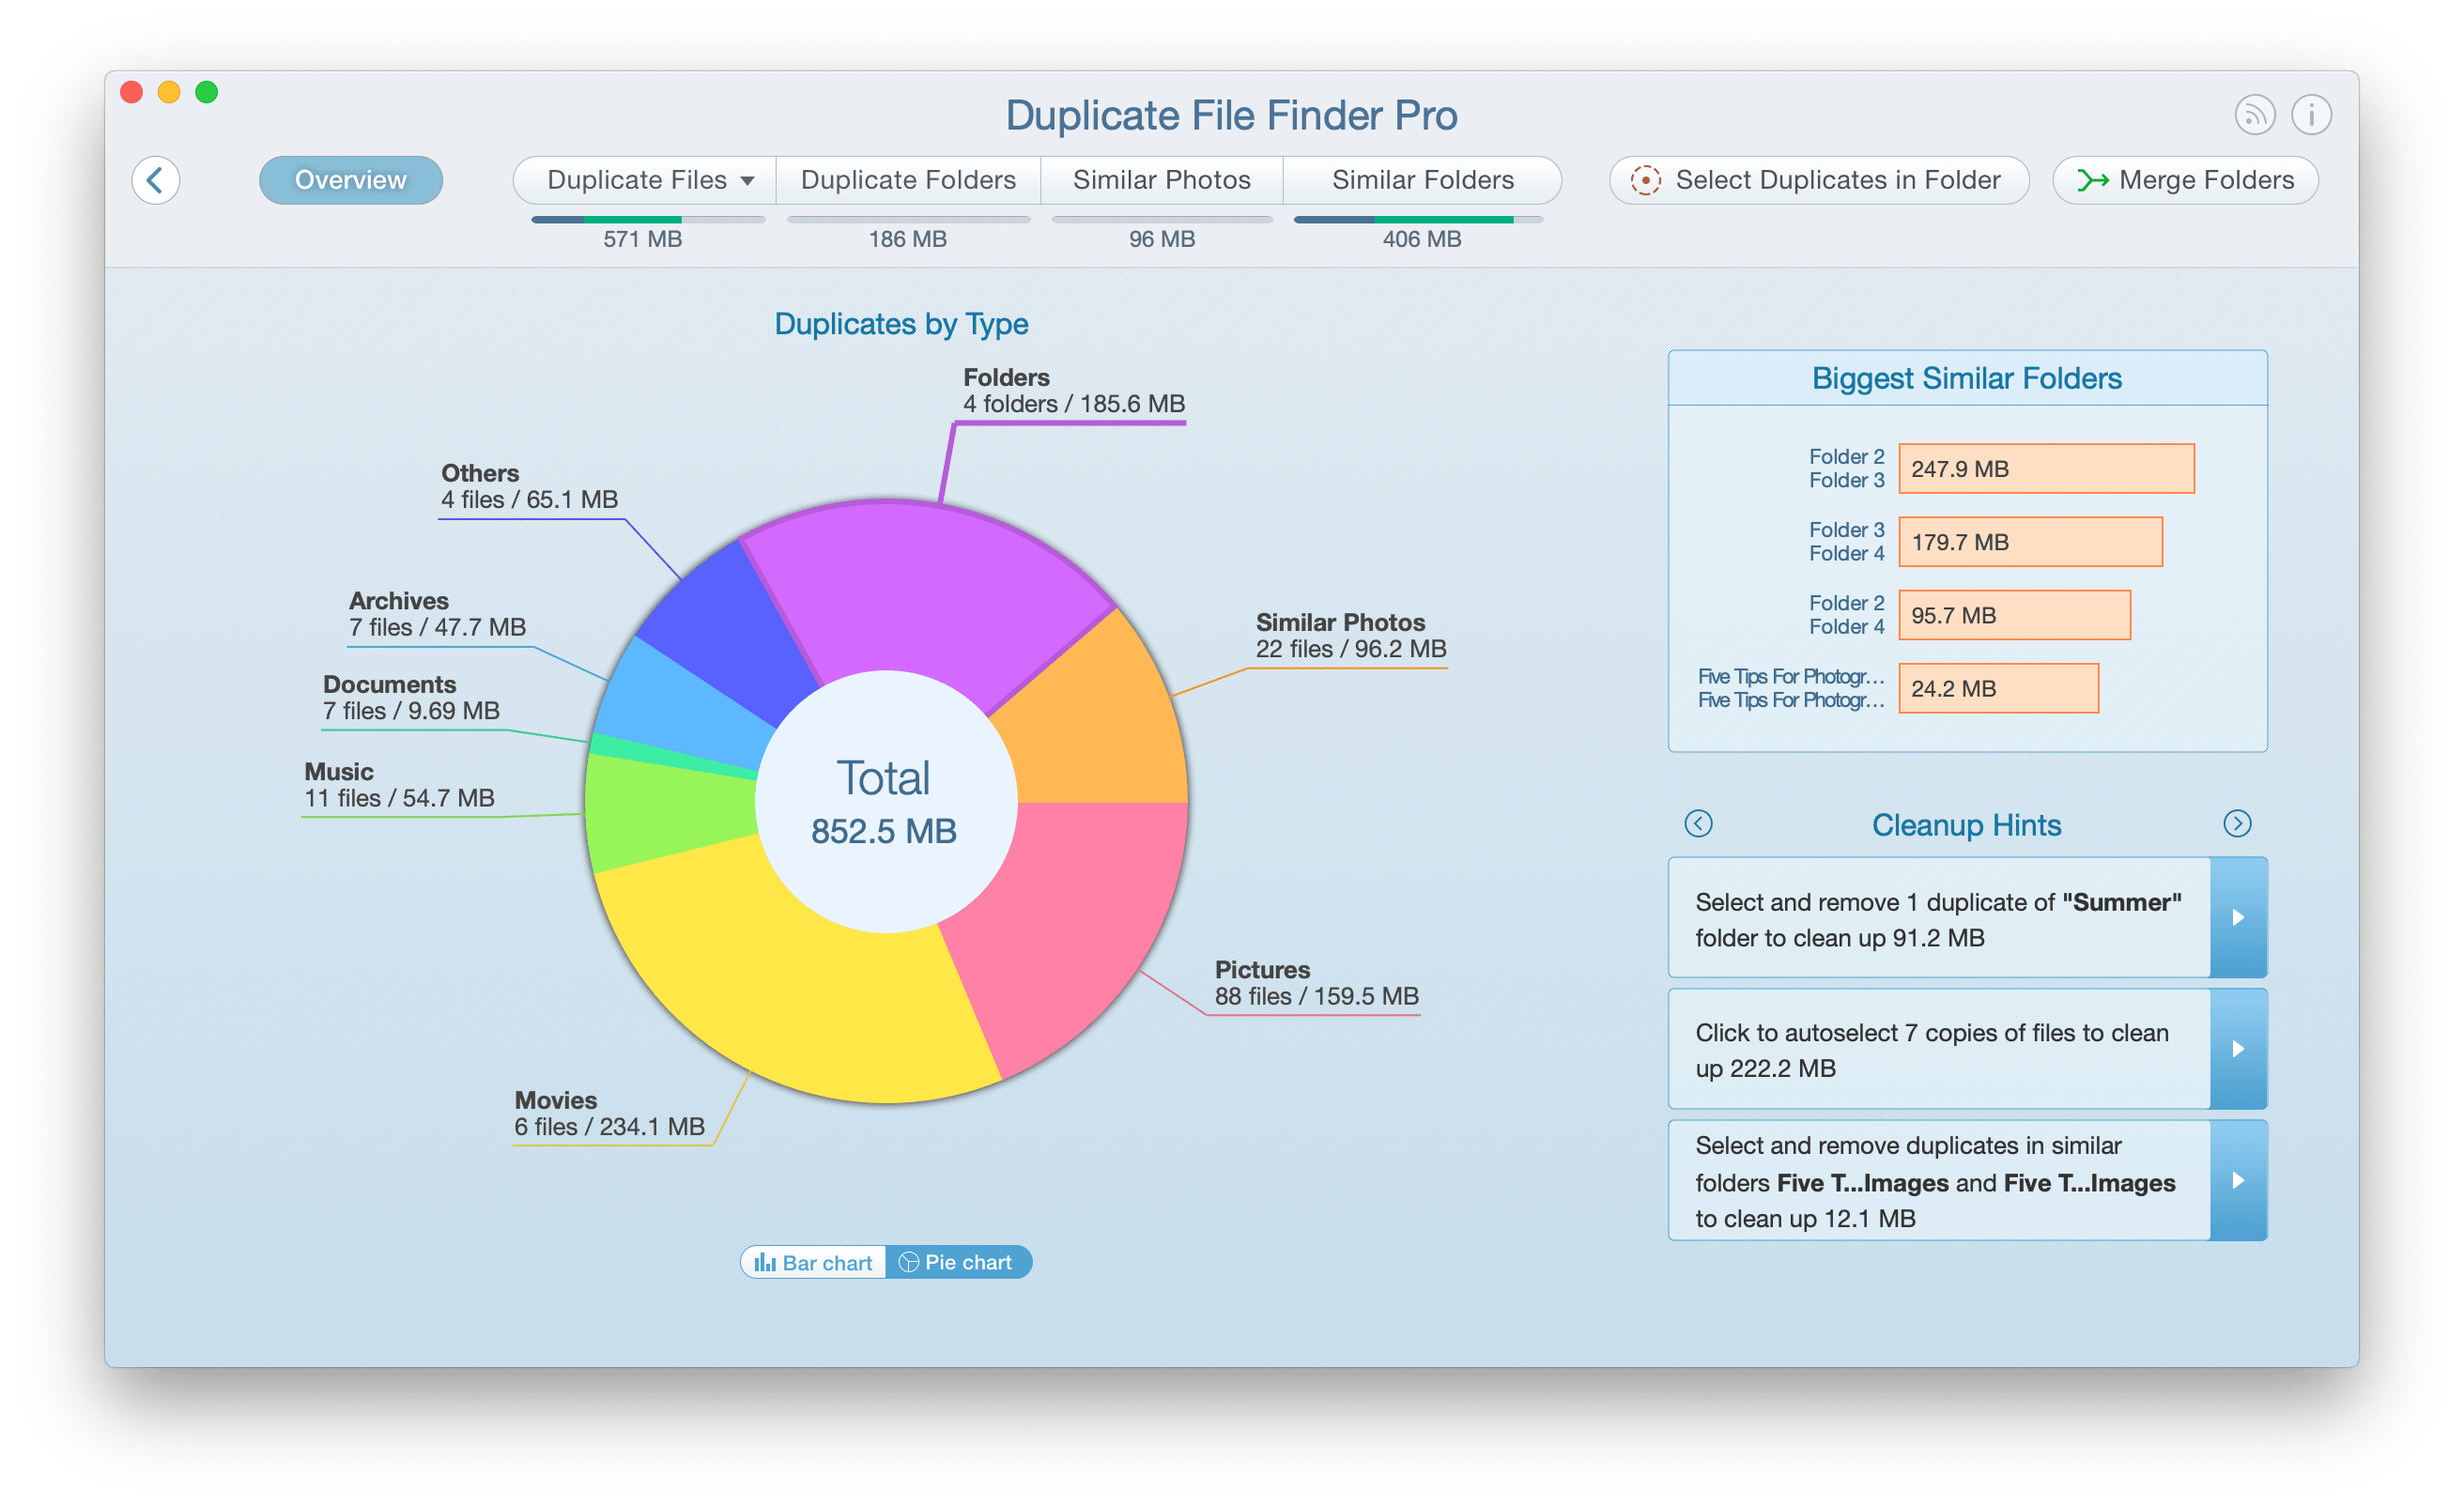Run the autoselect 7 copies hint arrow
The width and height of the screenshot is (2464, 1506).
2238,1048
